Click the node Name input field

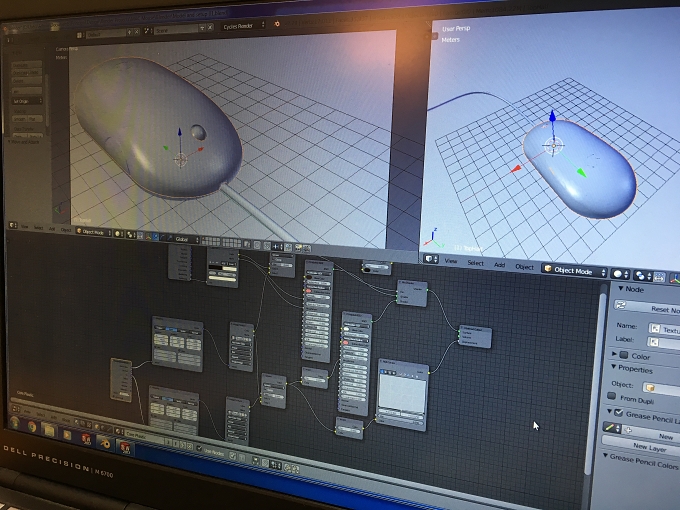pos(664,329)
